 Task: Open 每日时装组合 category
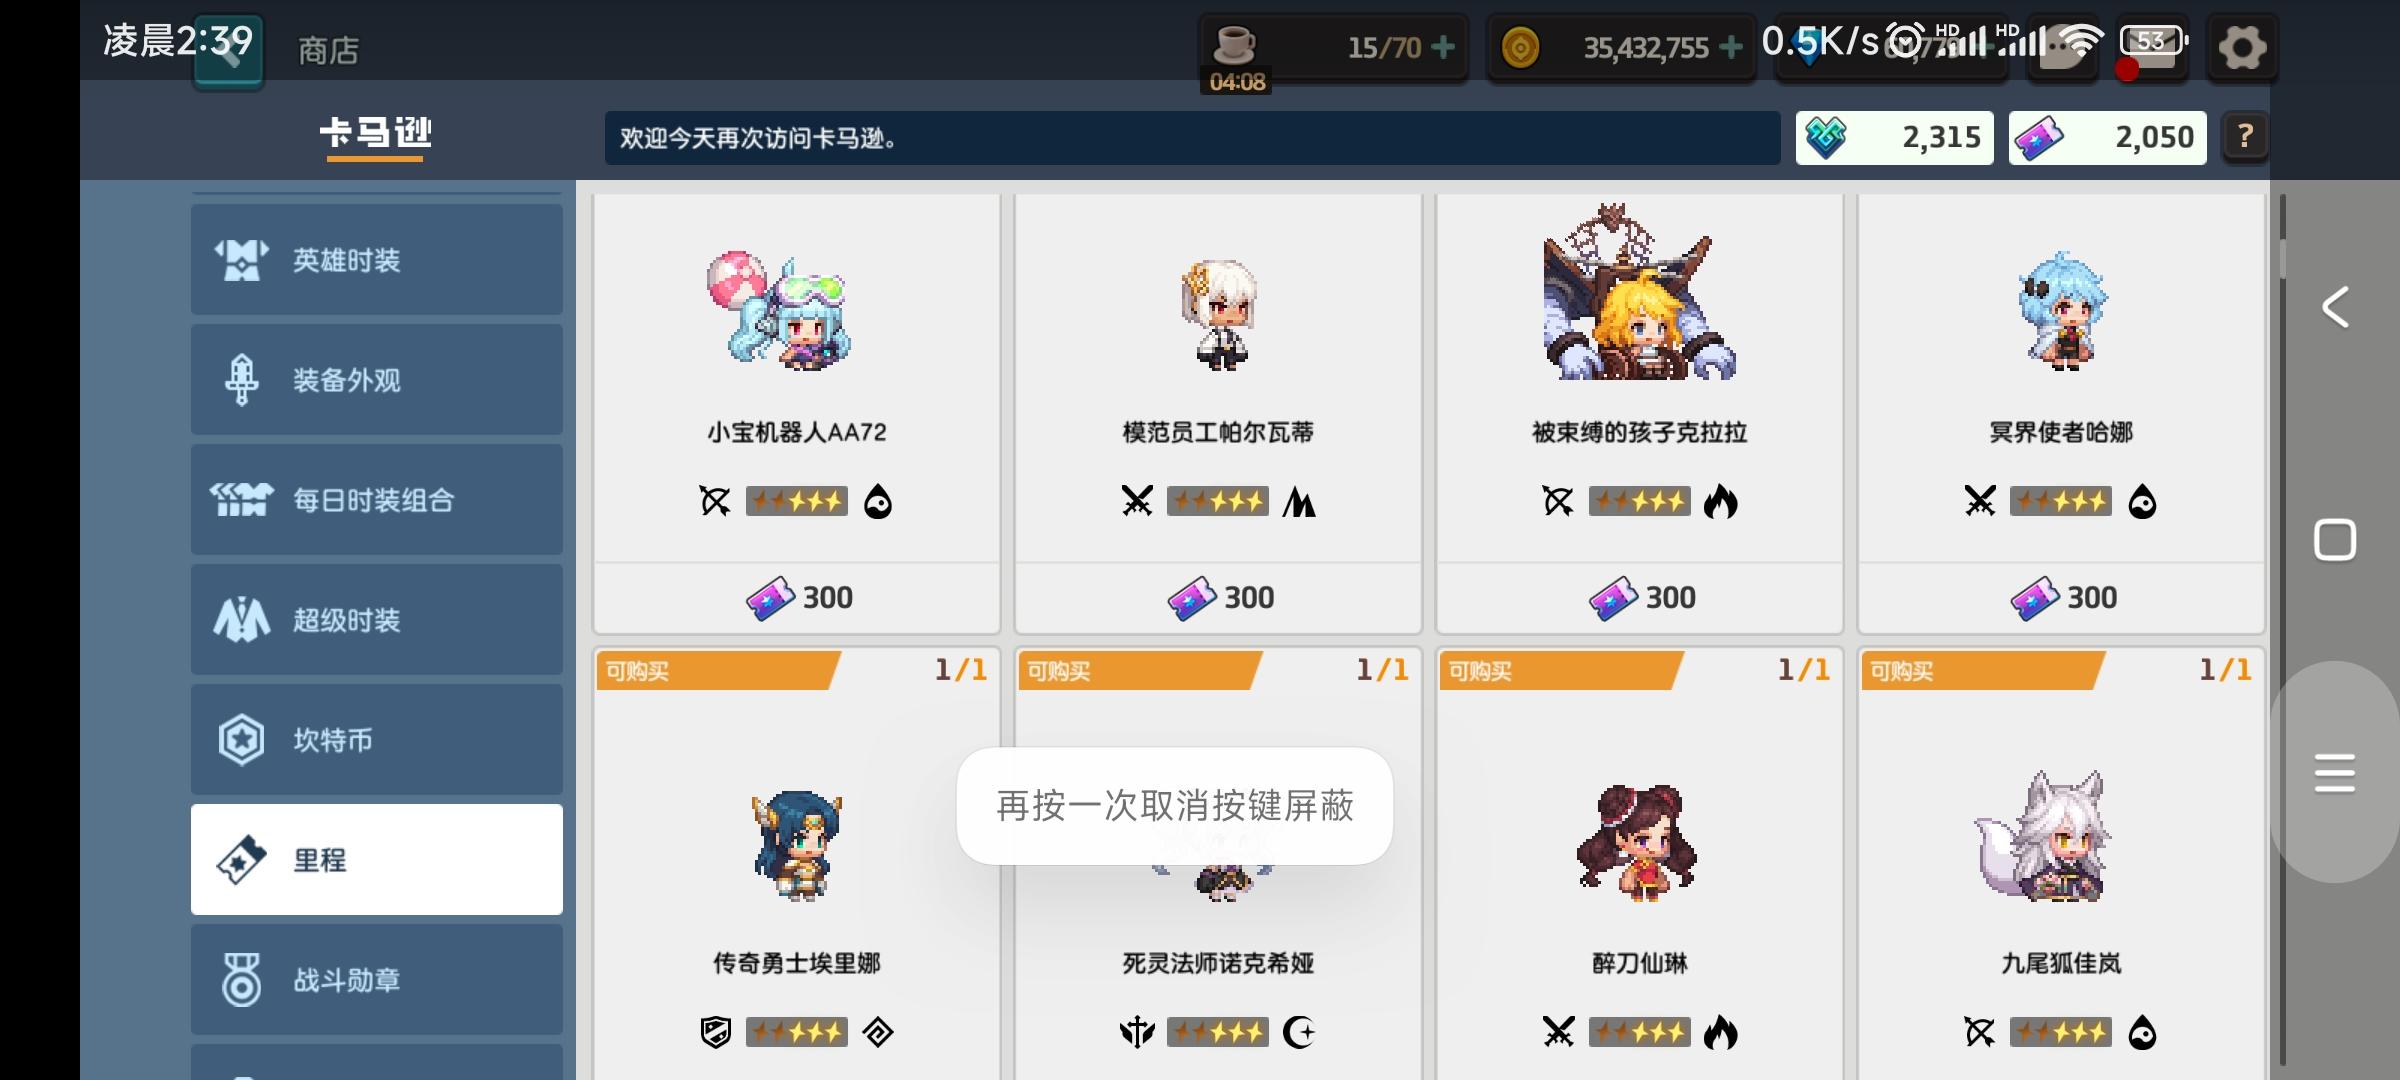377,500
